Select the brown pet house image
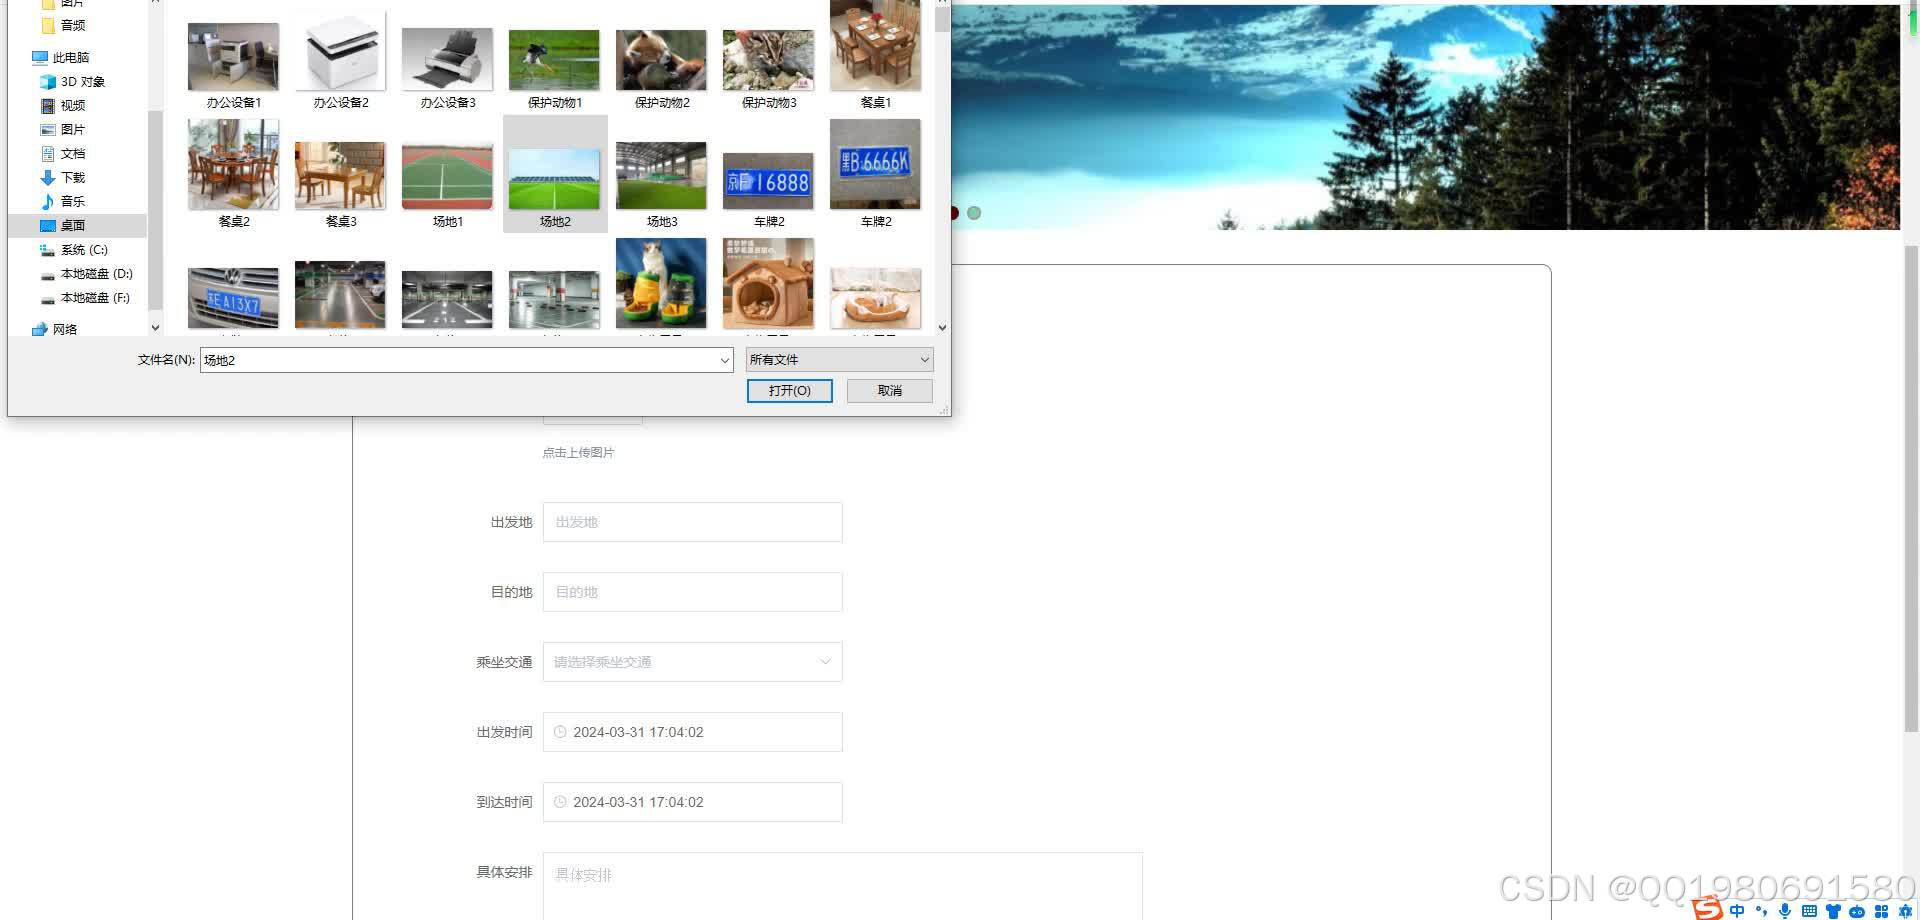 (768, 283)
